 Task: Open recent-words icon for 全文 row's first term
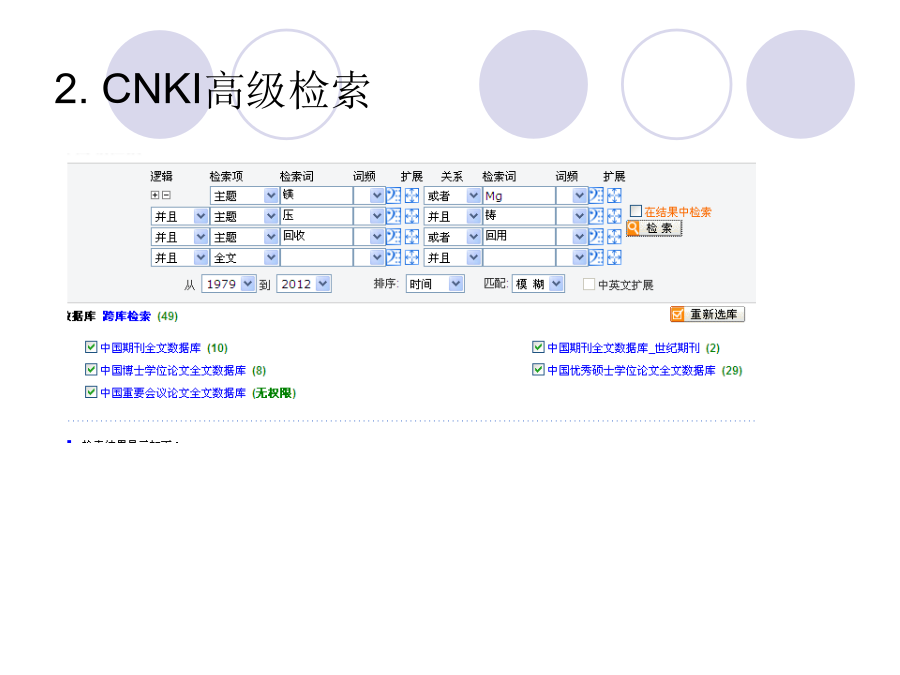[x=393, y=258]
